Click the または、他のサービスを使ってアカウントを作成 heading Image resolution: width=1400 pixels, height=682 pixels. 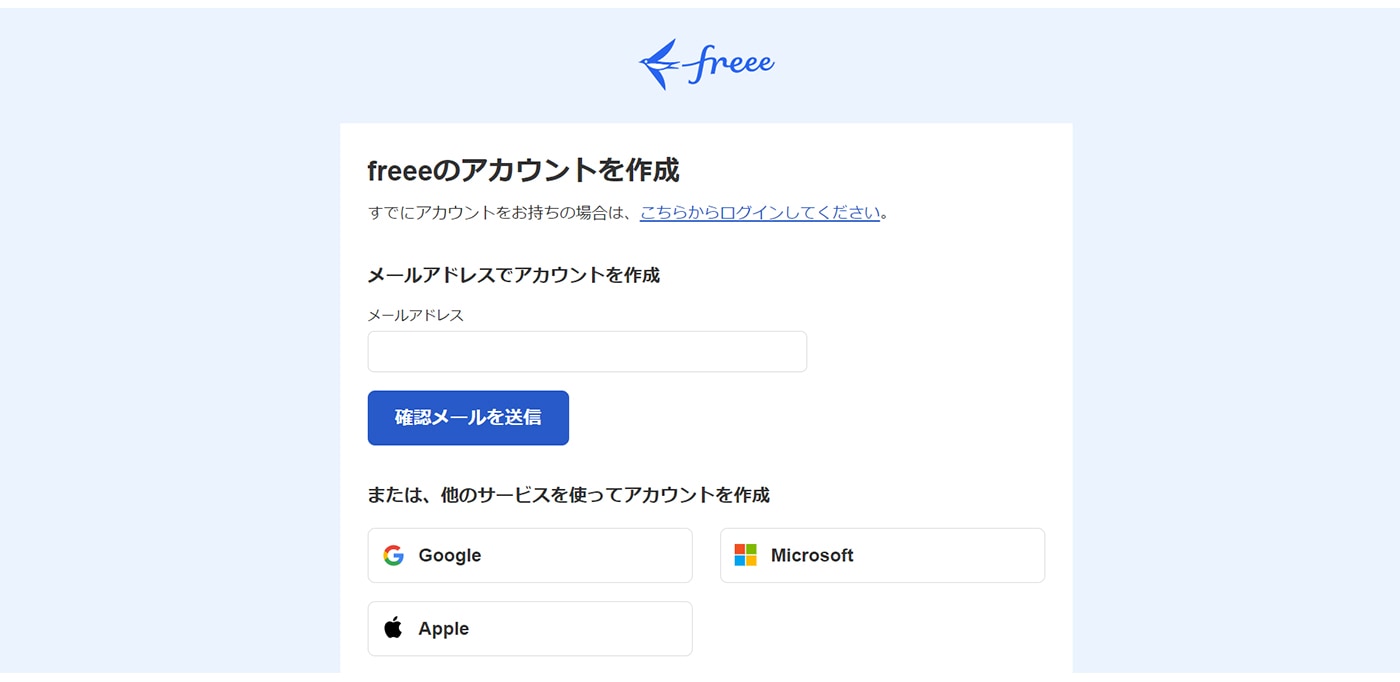568,495
